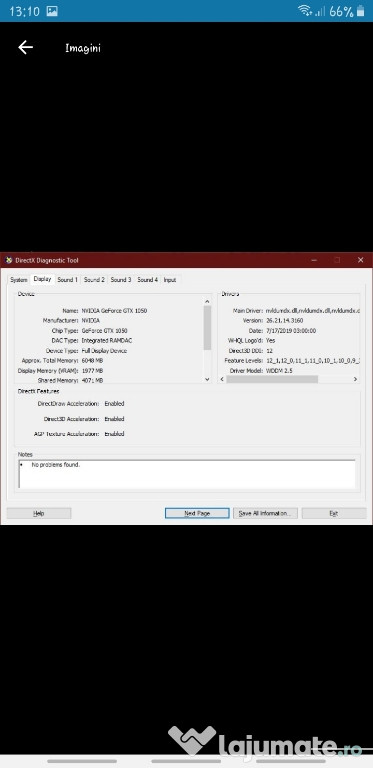Image resolution: width=373 pixels, height=768 pixels.
Task: Open the Sound 2 tab
Action: [94, 280]
